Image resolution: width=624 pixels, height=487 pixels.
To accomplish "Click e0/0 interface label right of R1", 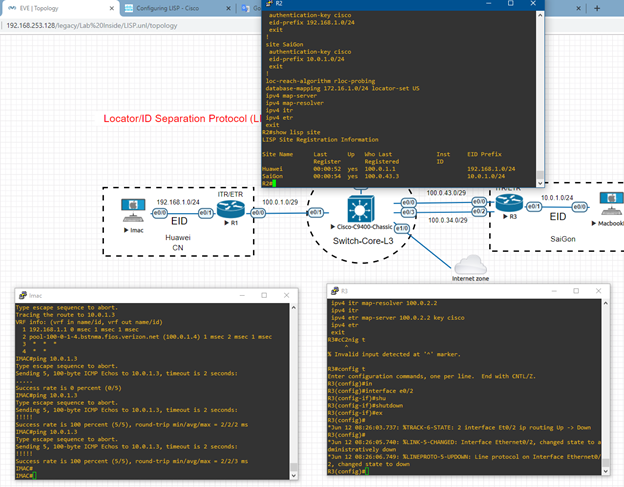I will tap(258, 213).
